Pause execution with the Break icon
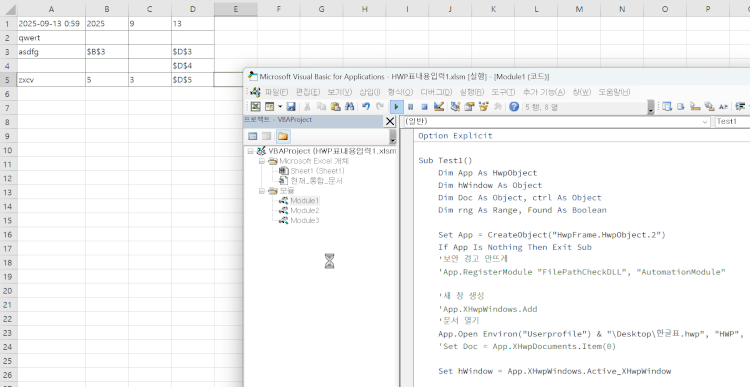 pos(410,106)
